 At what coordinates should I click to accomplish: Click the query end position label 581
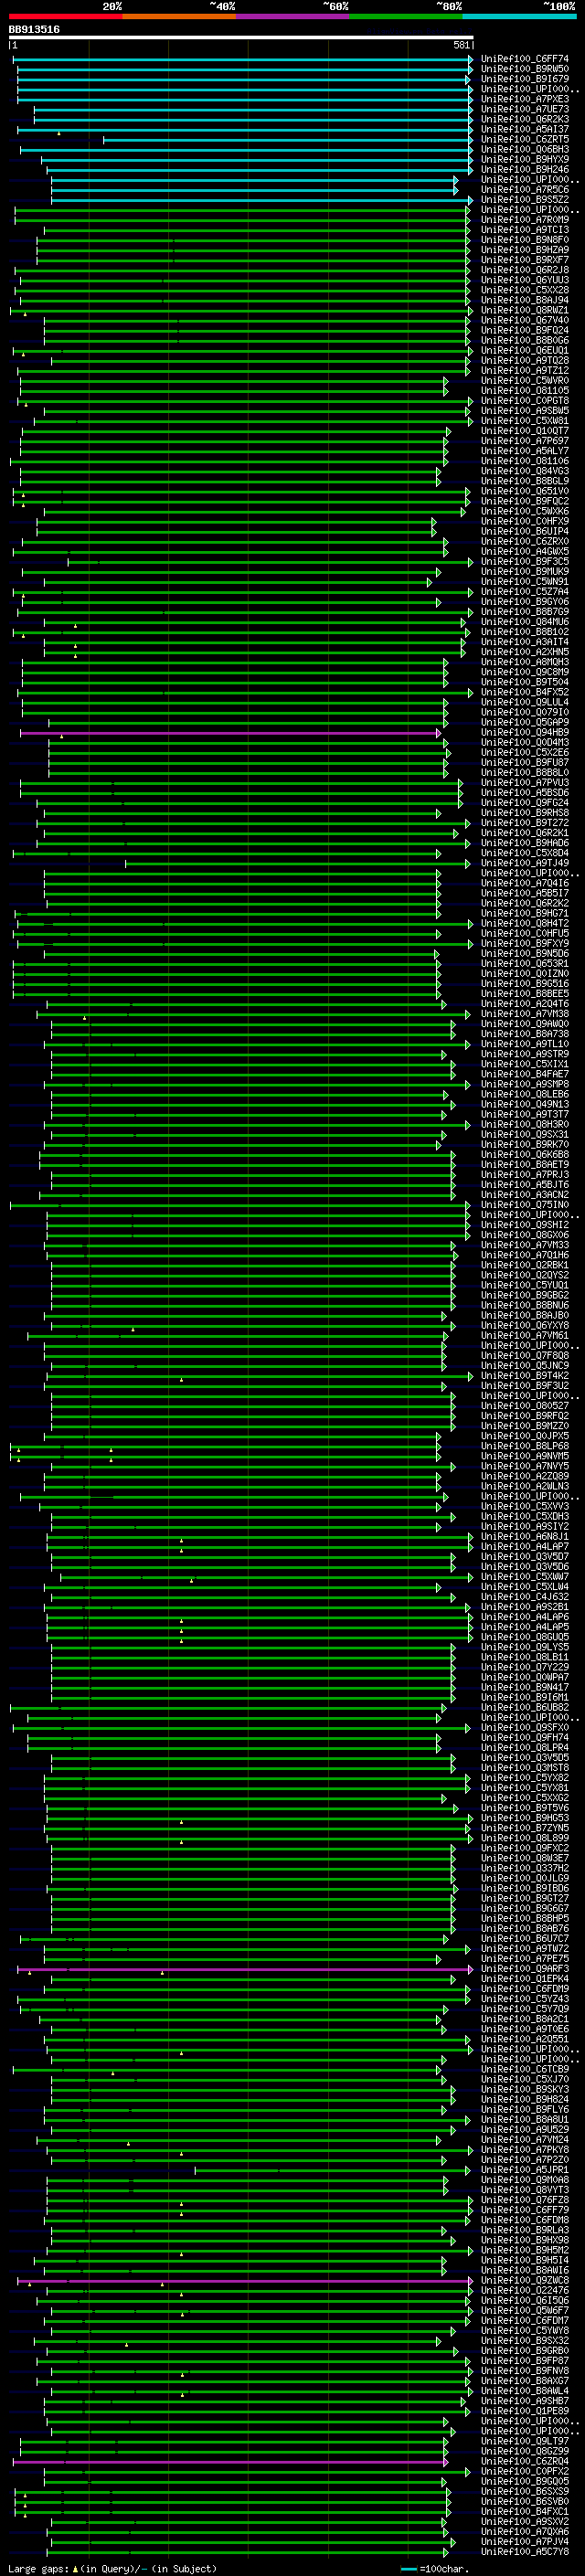[x=461, y=45]
